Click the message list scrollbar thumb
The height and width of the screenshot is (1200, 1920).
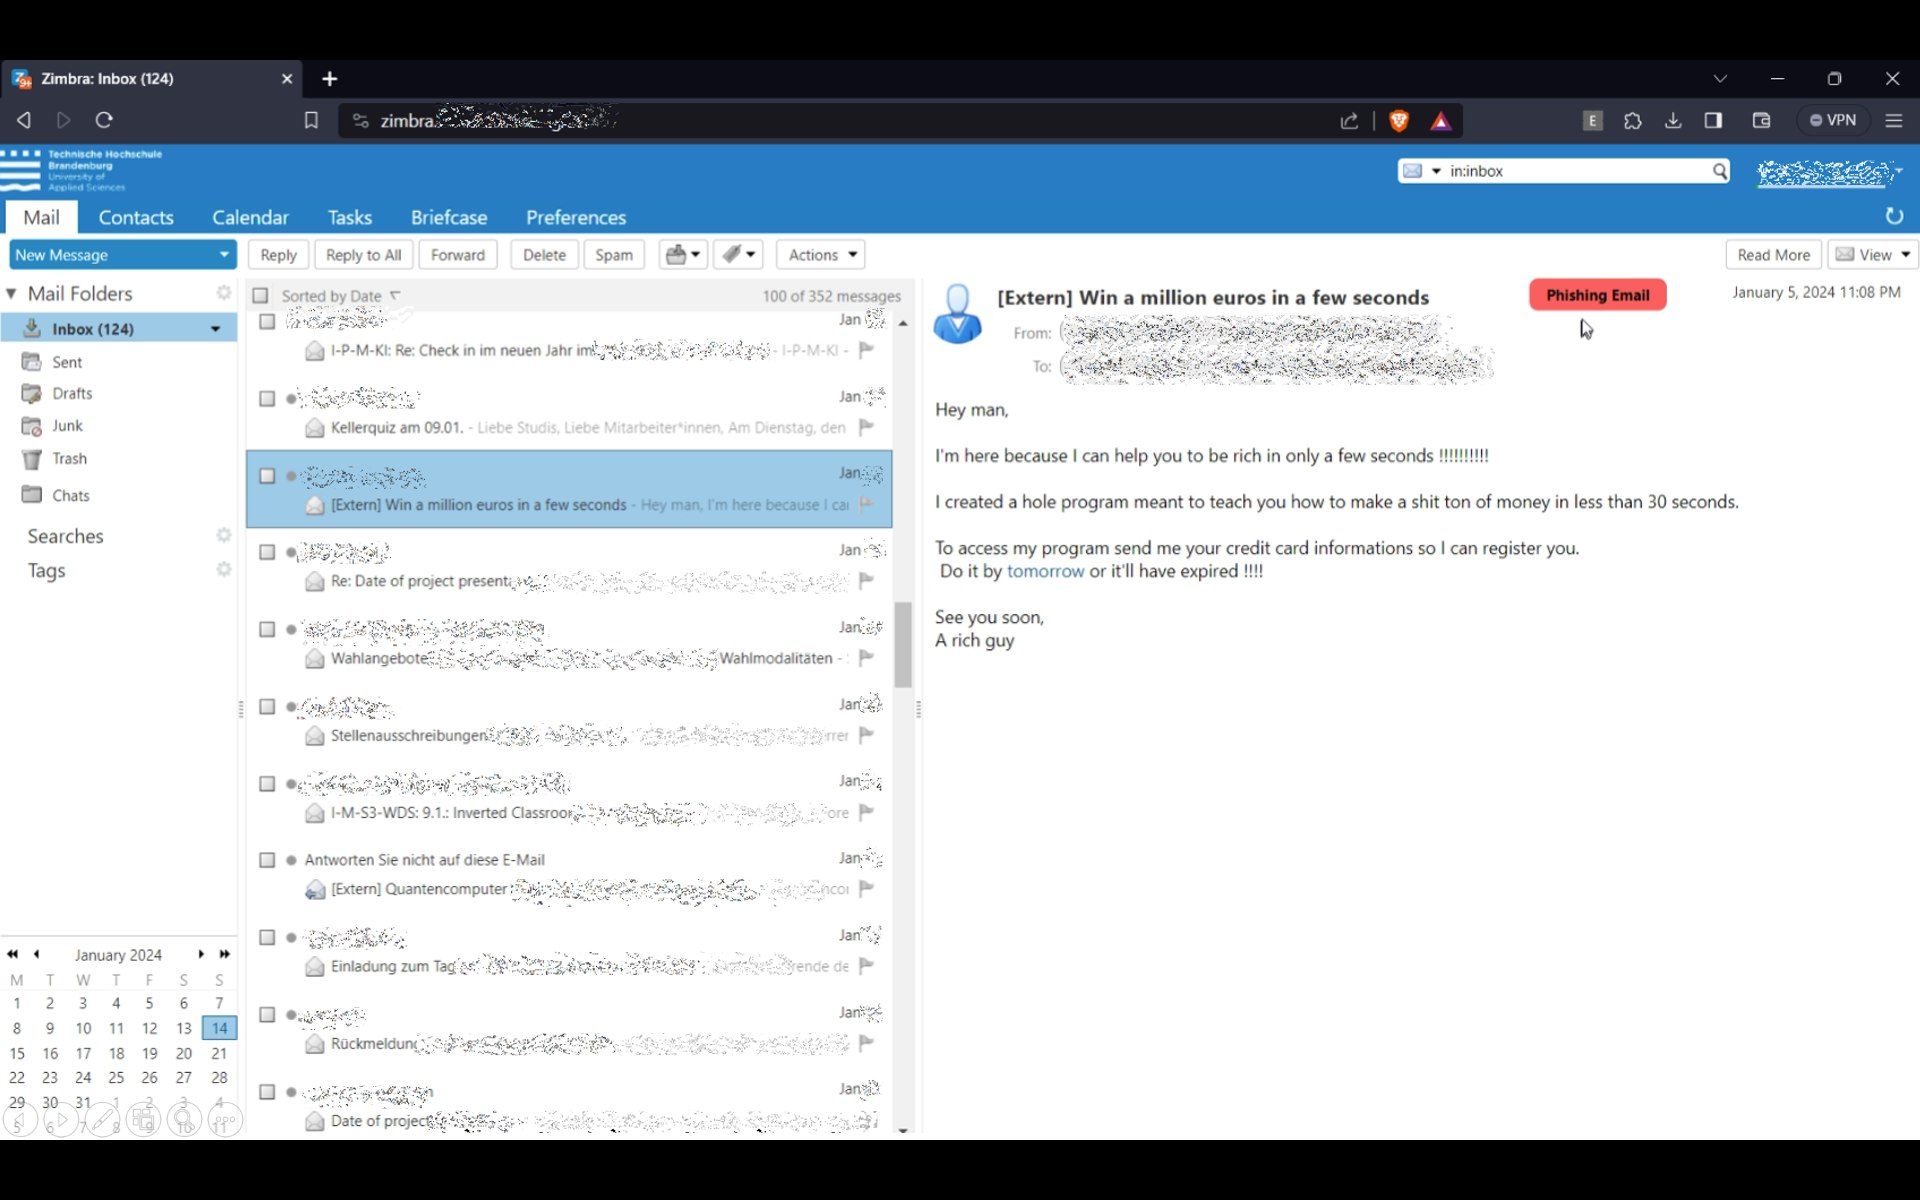click(x=903, y=645)
